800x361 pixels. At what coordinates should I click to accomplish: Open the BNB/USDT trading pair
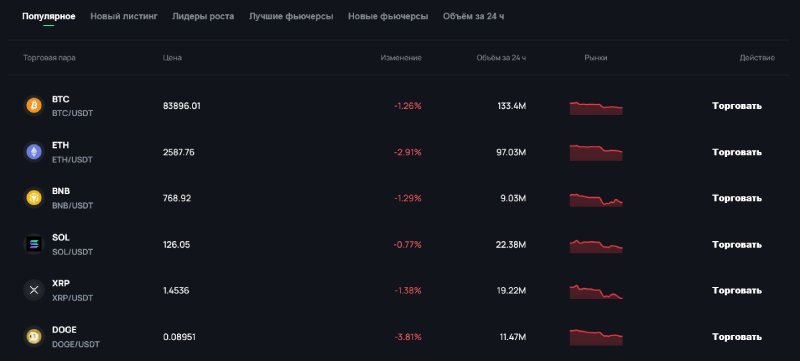pyautogui.click(x=72, y=205)
